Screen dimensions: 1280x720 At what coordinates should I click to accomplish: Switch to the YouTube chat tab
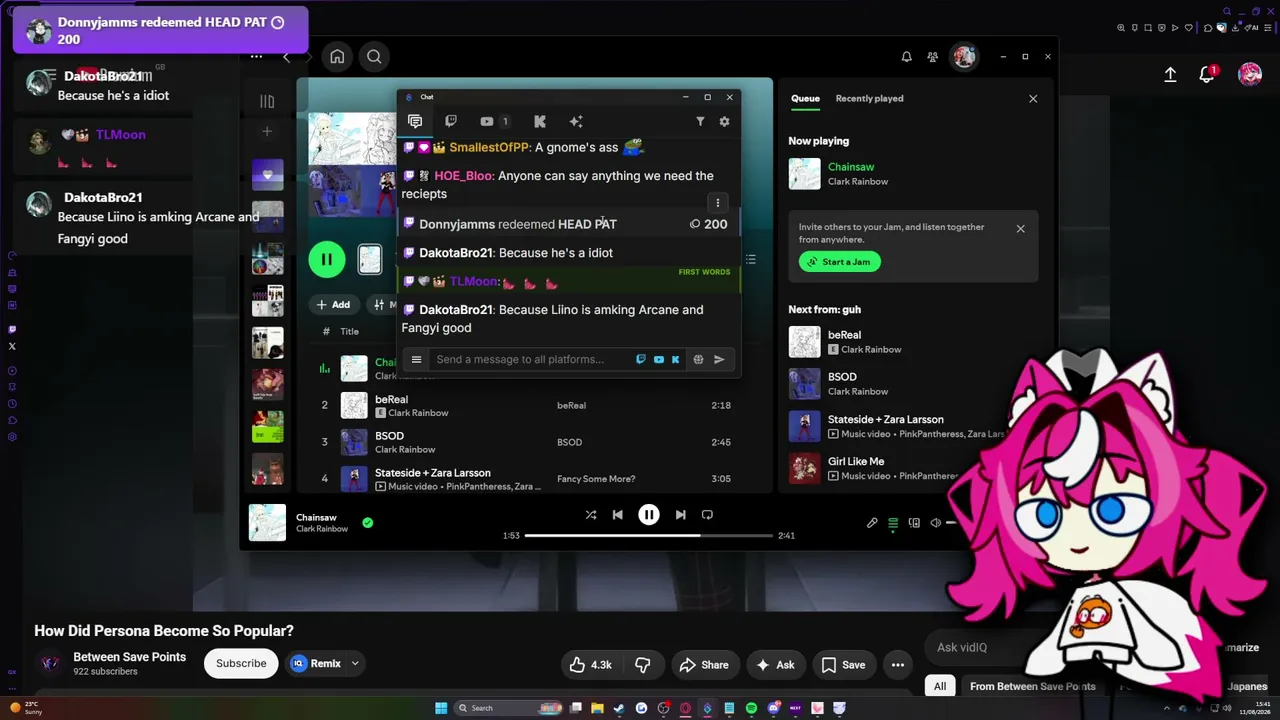point(494,121)
